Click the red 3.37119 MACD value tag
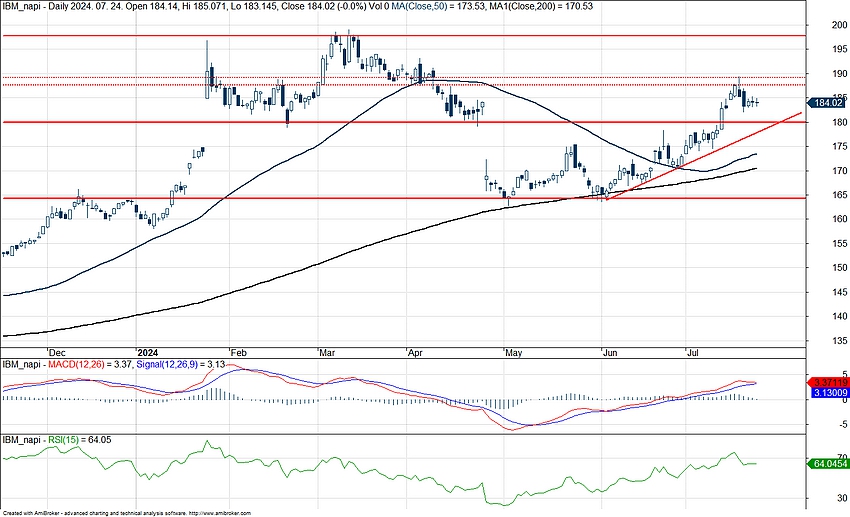Image resolution: width=850 pixels, height=517 pixels. [x=828, y=383]
